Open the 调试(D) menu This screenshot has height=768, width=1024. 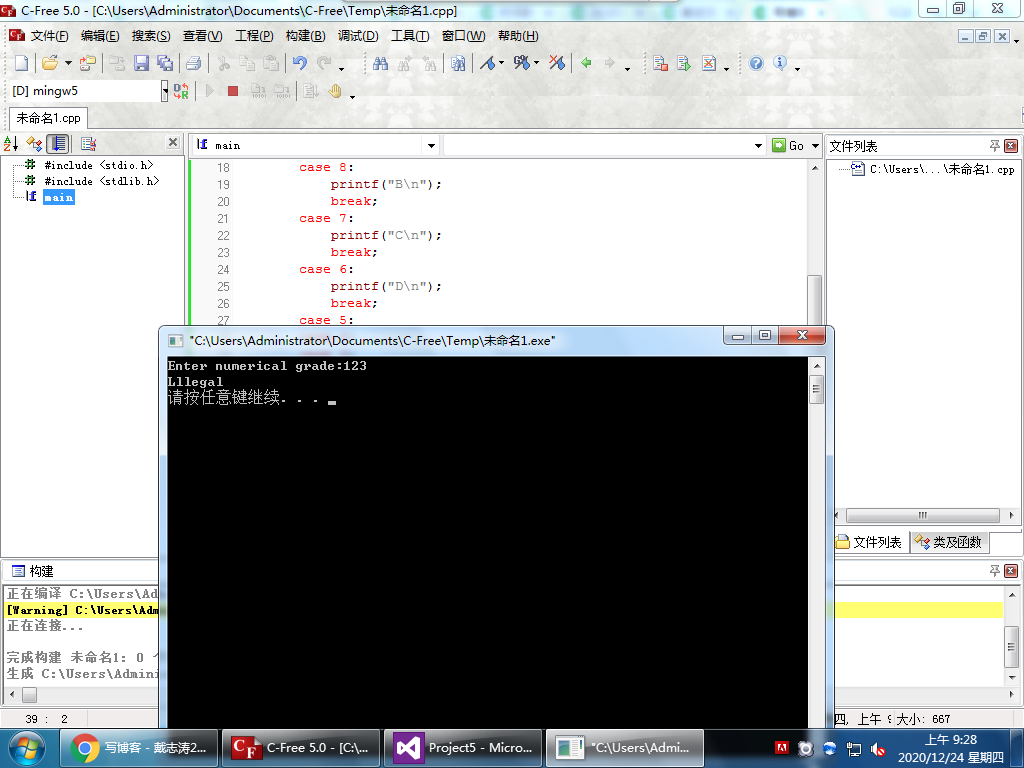point(358,36)
